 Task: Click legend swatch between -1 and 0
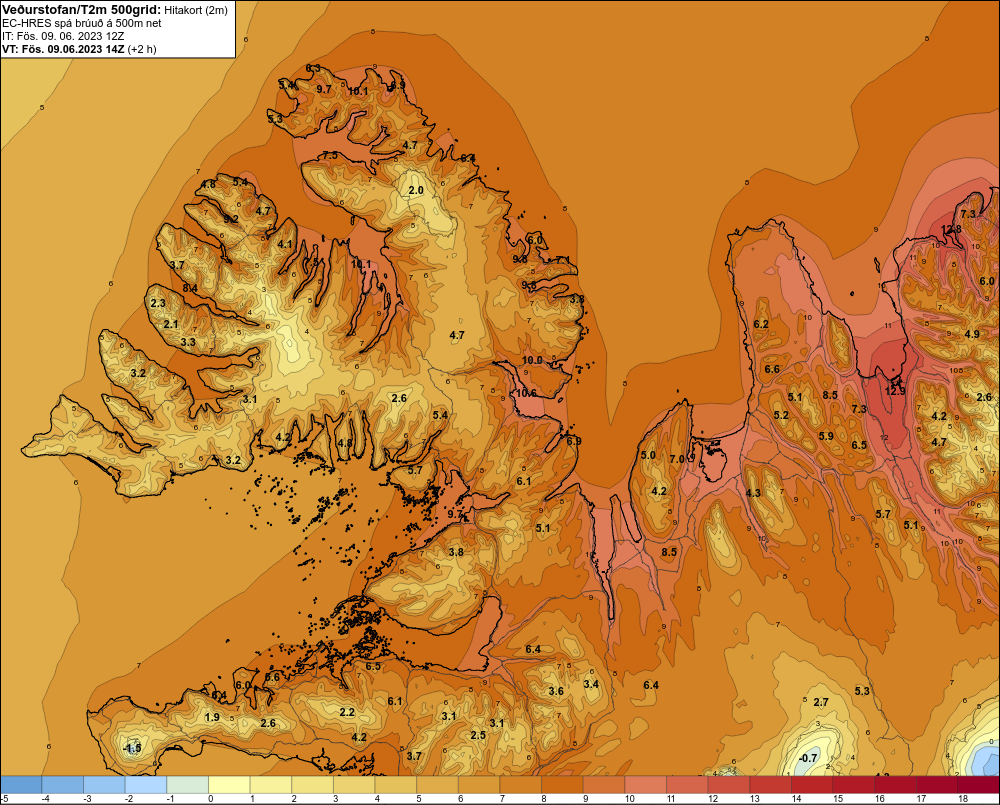[x=188, y=784]
